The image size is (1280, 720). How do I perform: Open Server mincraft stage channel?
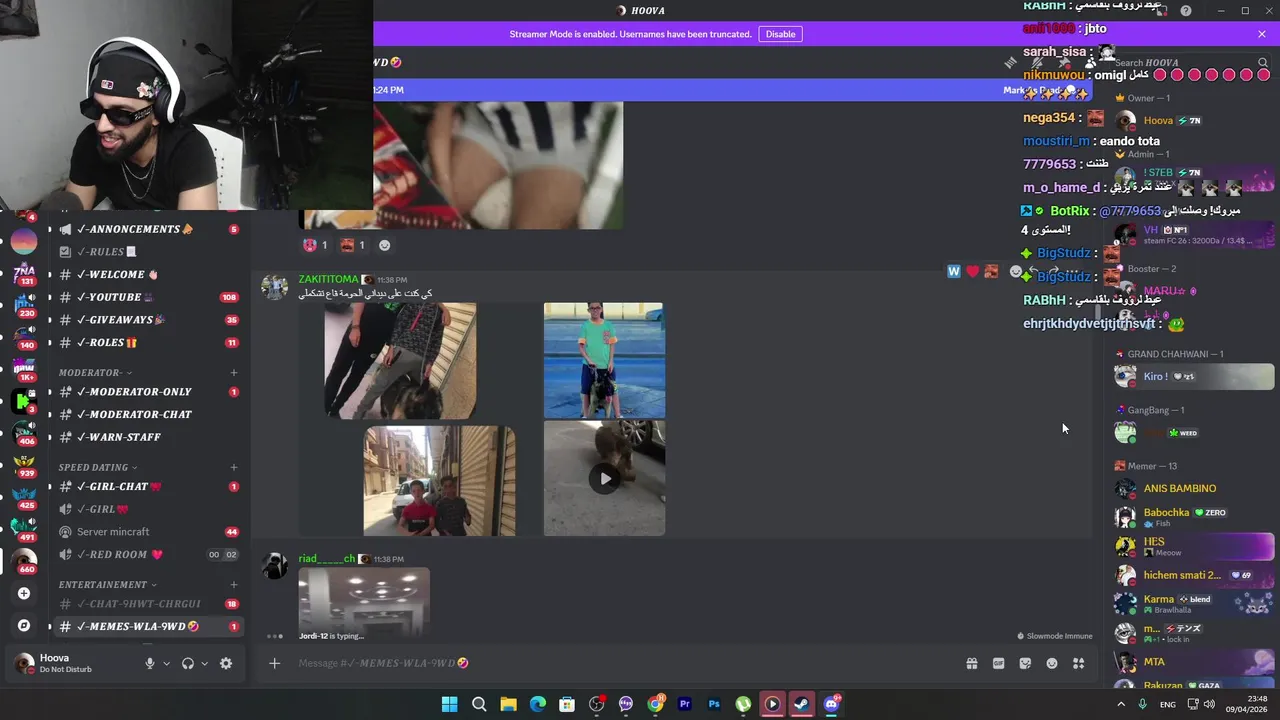click(x=147, y=532)
